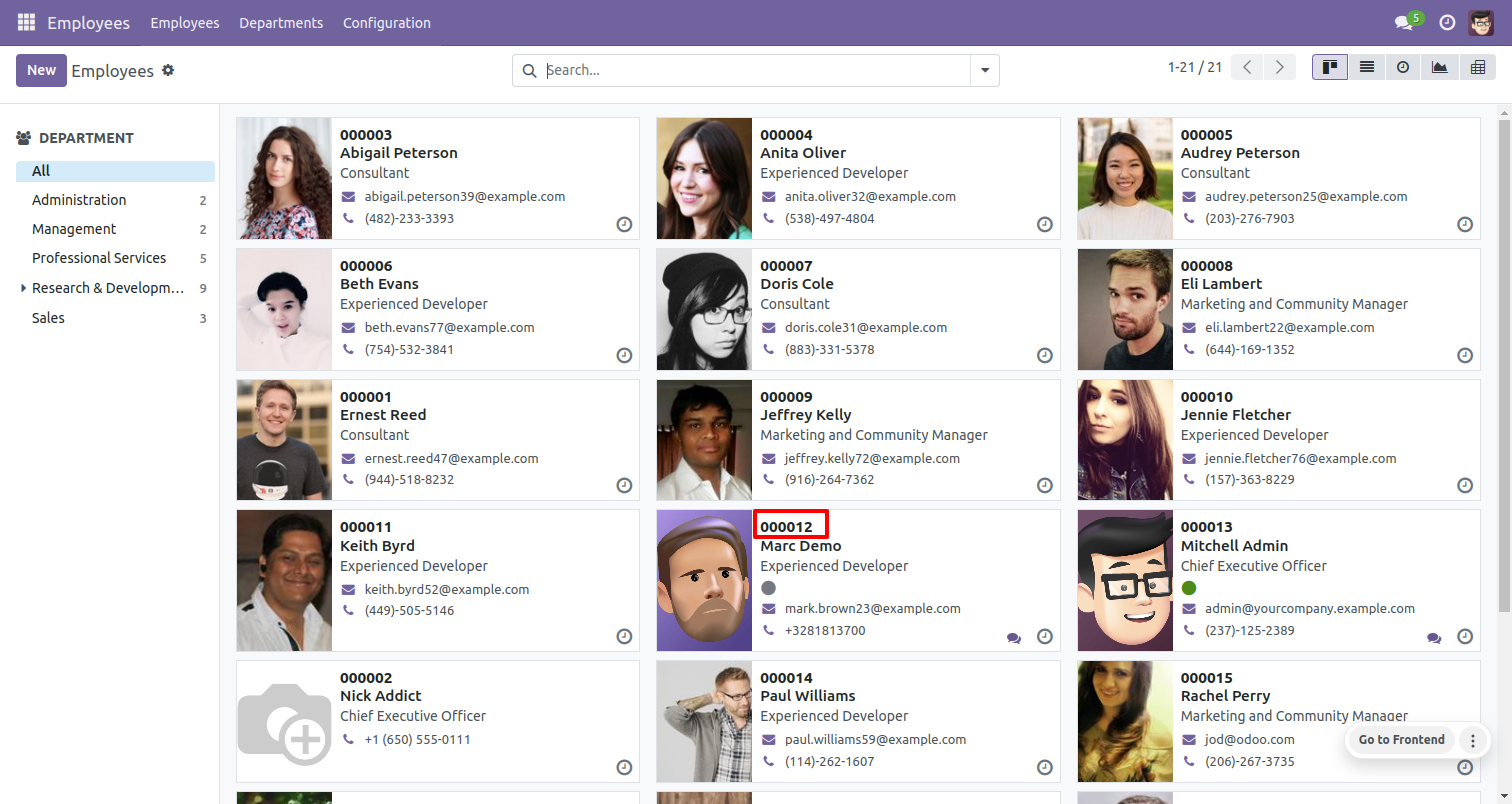Image resolution: width=1512 pixels, height=804 pixels.
Task: Open activity clock on Paul Williams card
Action: 1045,767
